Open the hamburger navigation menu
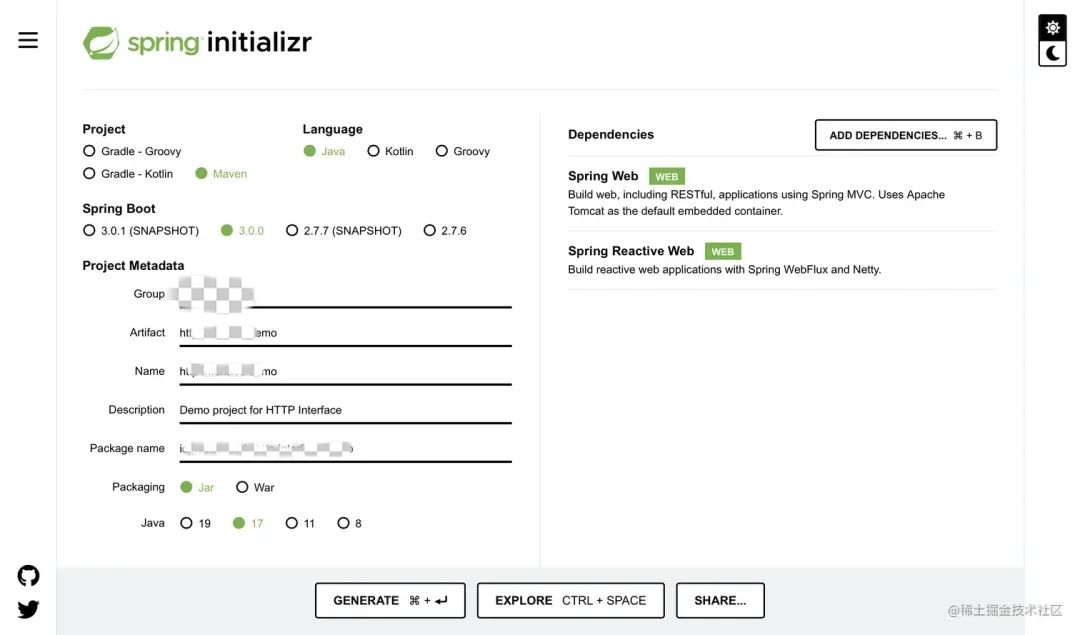Screen dimensions: 1080x635 (x=27, y=40)
